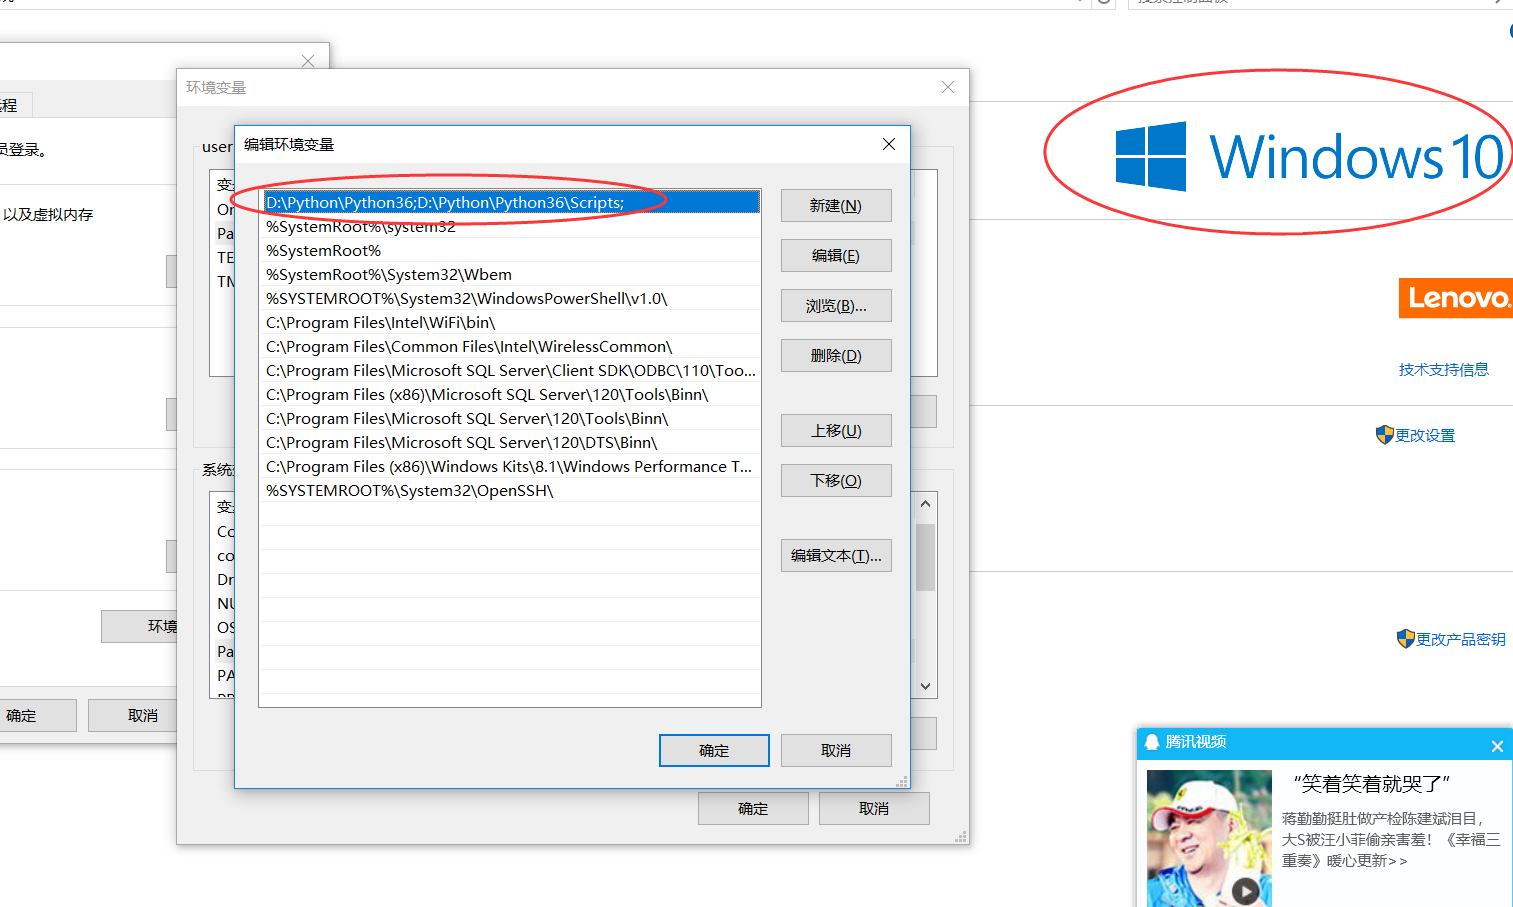Confirm edit dialog with 确定 button
1513x907 pixels.
point(714,751)
